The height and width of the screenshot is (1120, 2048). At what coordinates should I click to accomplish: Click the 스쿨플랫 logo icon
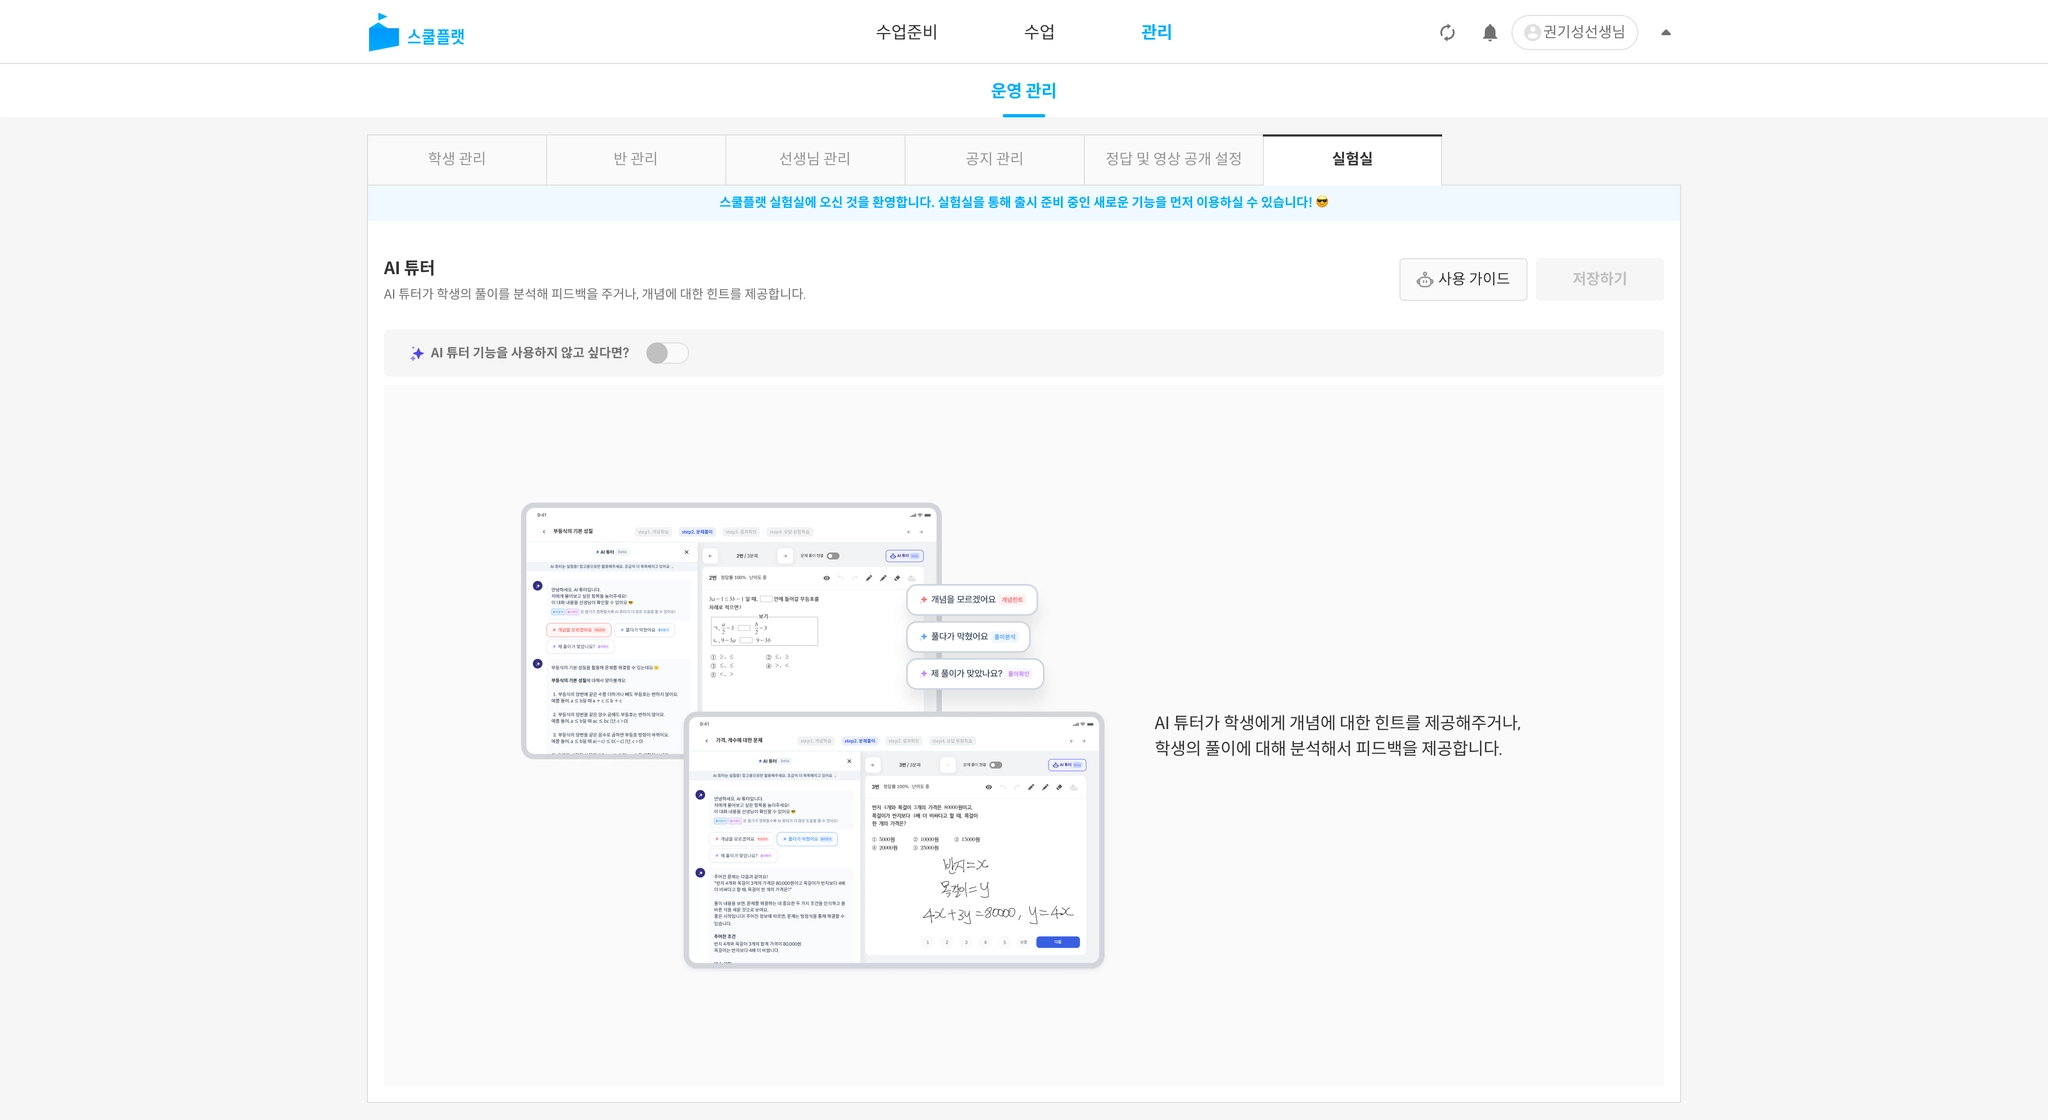383,33
